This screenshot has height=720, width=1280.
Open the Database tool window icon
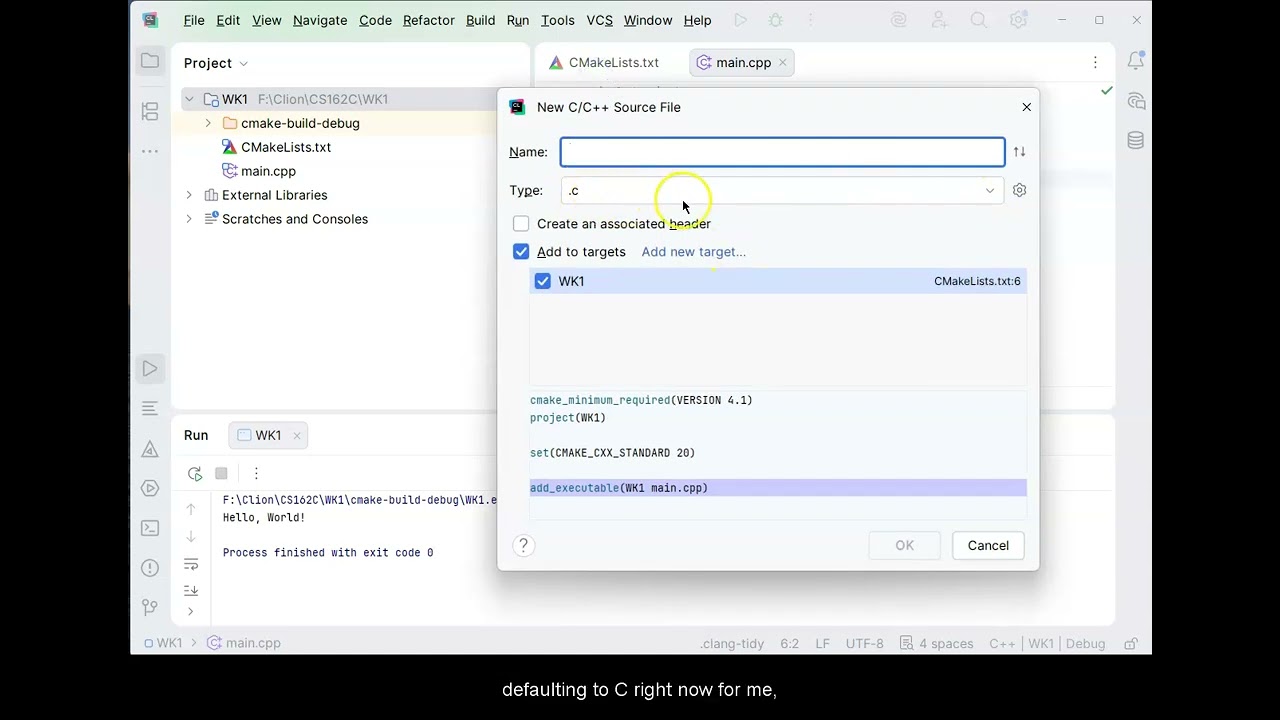pyautogui.click(x=1135, y=140)
